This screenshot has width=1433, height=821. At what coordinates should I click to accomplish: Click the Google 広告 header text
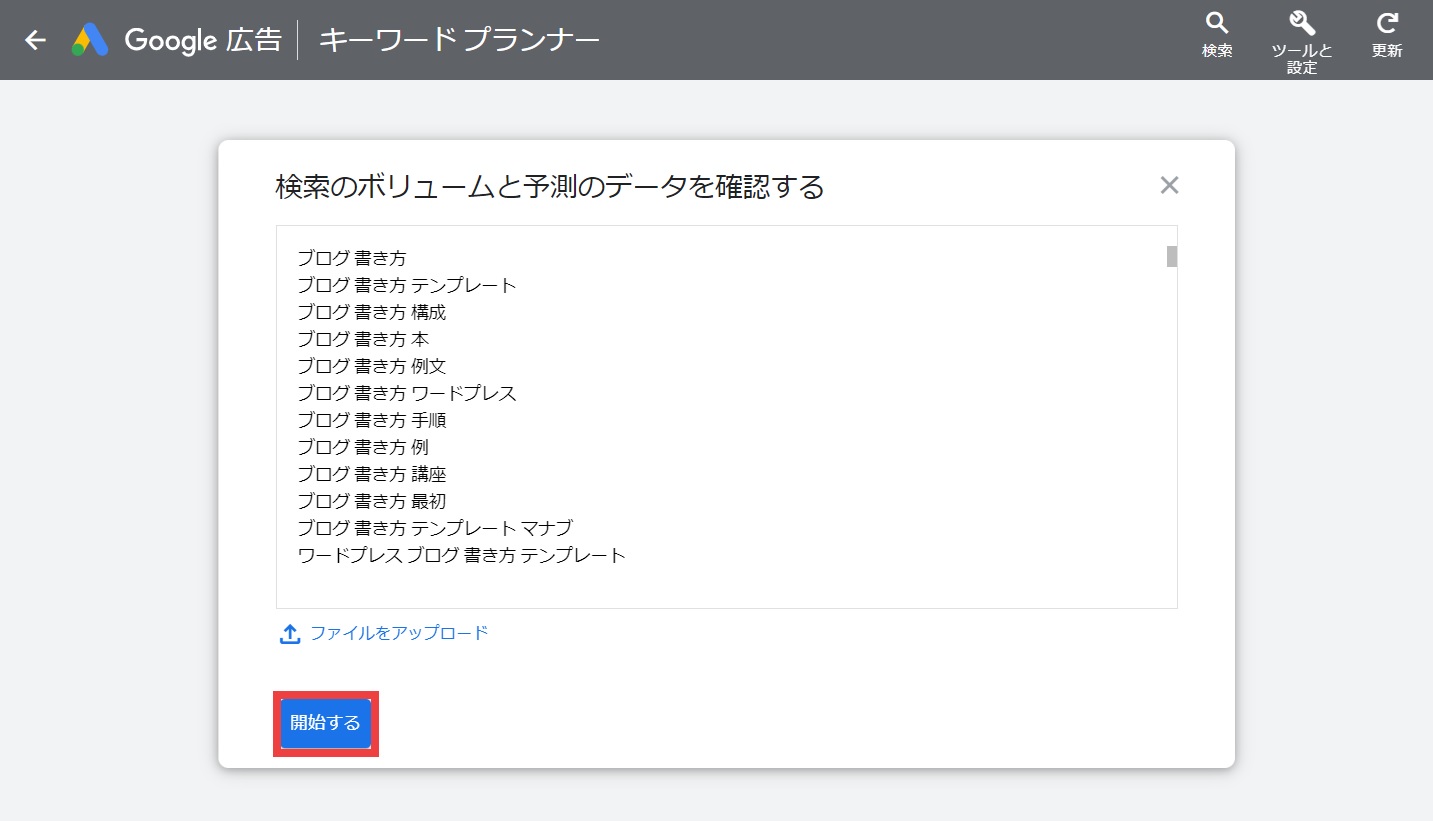tap(203, 40)
